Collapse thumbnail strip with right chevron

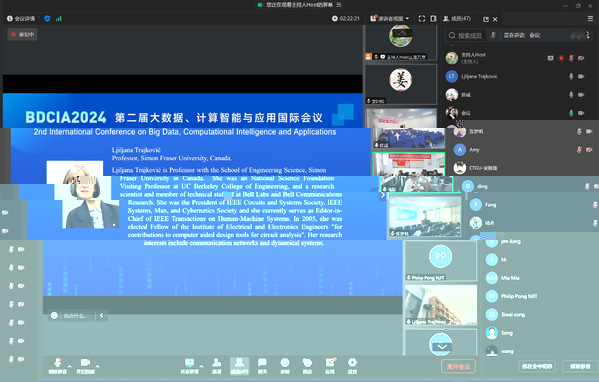383,195
